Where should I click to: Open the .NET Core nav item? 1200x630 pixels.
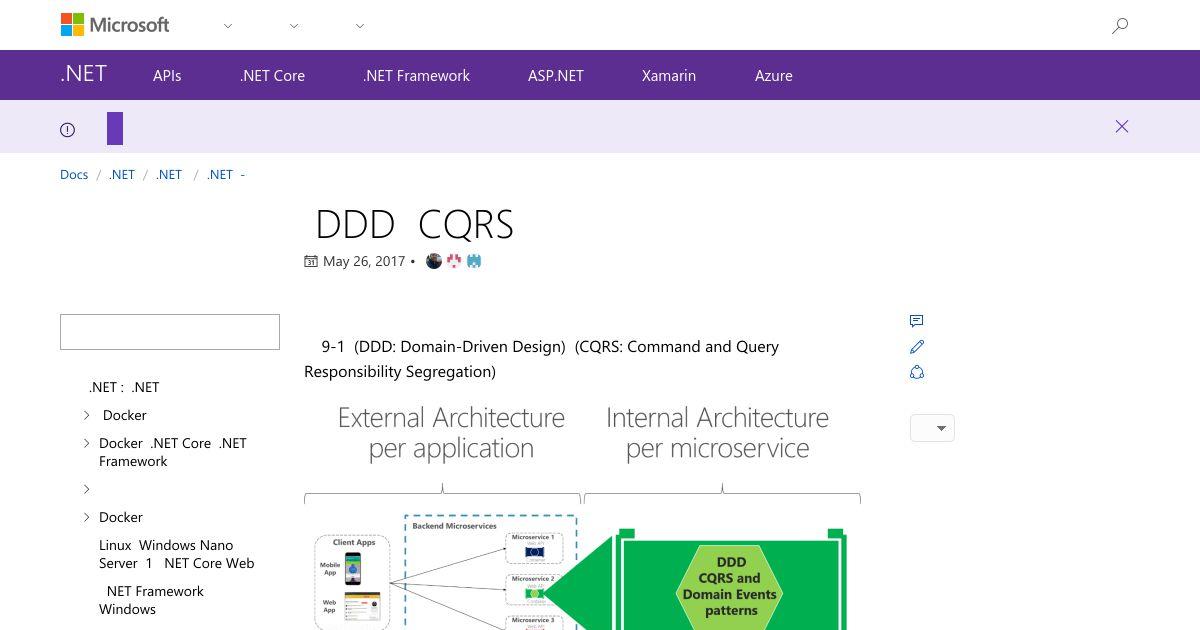tap(272, 75)
